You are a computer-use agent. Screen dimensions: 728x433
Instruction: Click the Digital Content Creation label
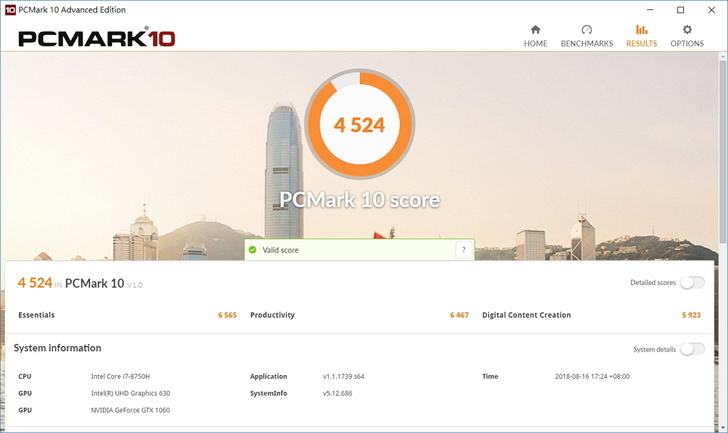526,315
